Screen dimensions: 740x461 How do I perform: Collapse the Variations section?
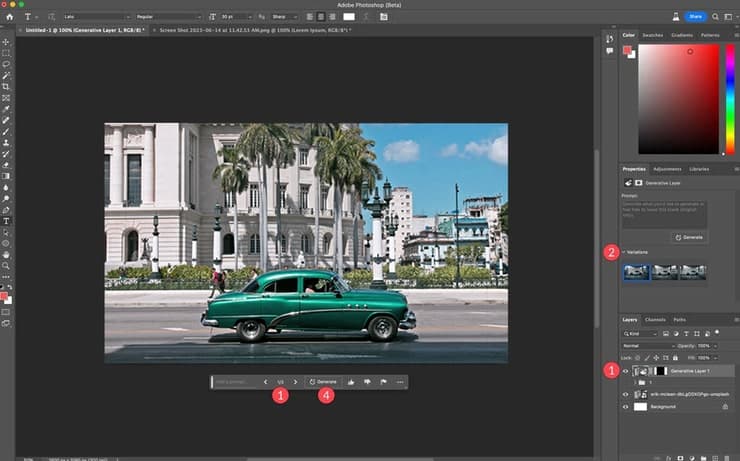tap(624, 252)
